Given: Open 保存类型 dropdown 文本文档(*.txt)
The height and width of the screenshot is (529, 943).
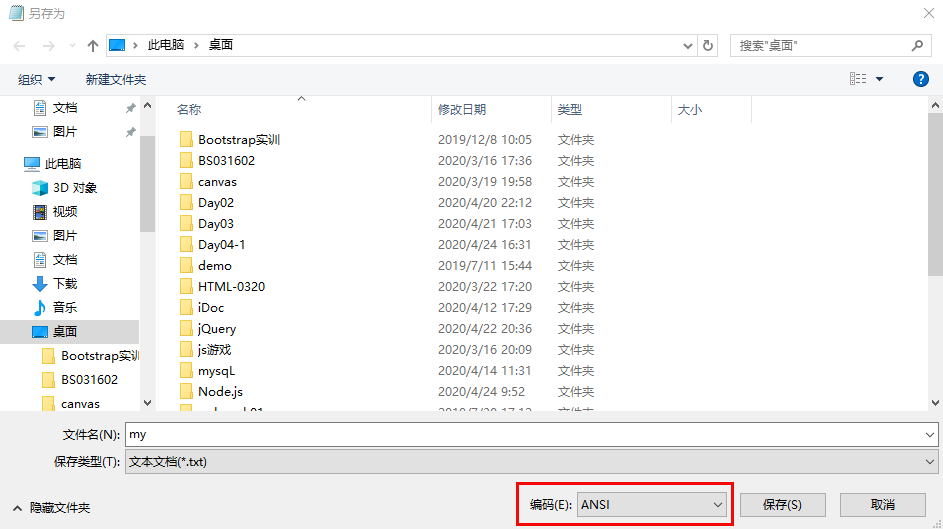Looking at the screenshot, I should tap(532, 462).
